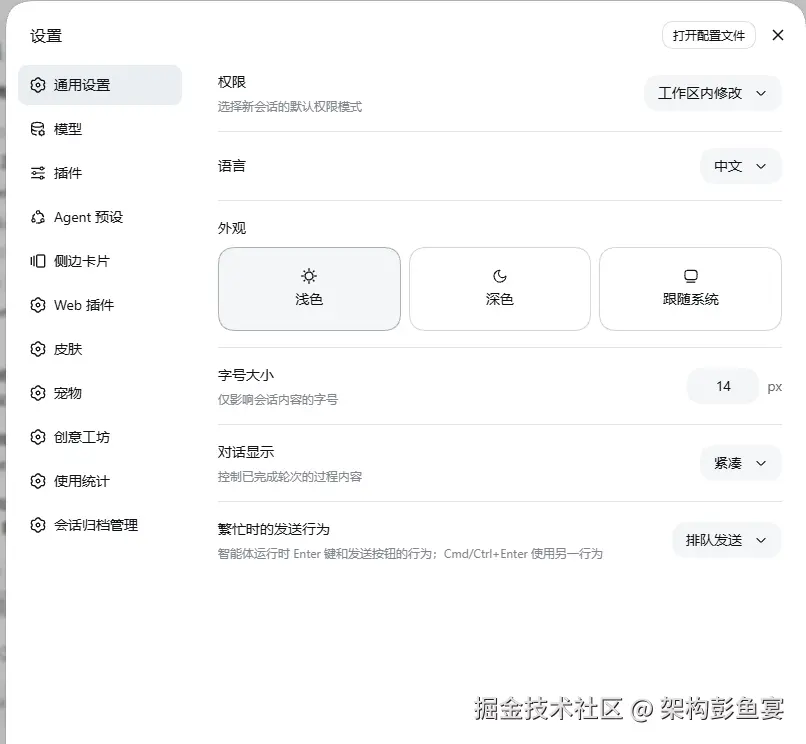Screen dimensions: 806x744
Task: Click the 仅影响会话内容的字号 description text
Action: pos(278,400)
